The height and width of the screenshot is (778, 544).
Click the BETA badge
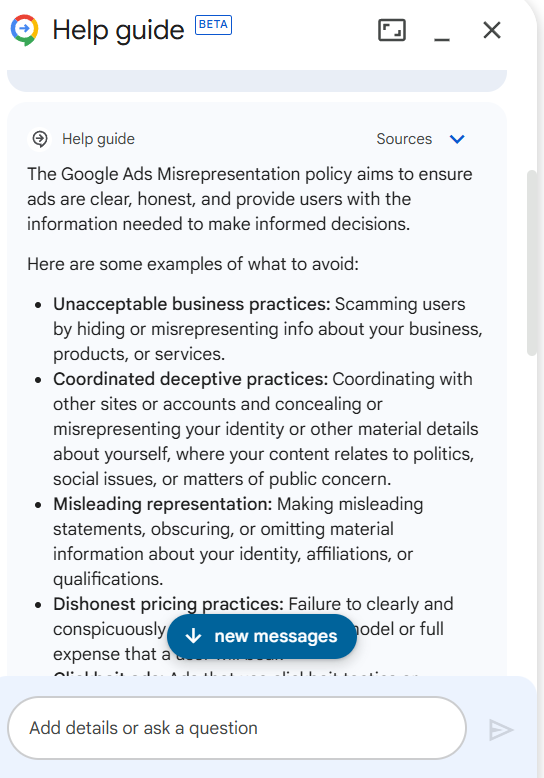click(213, 25)
